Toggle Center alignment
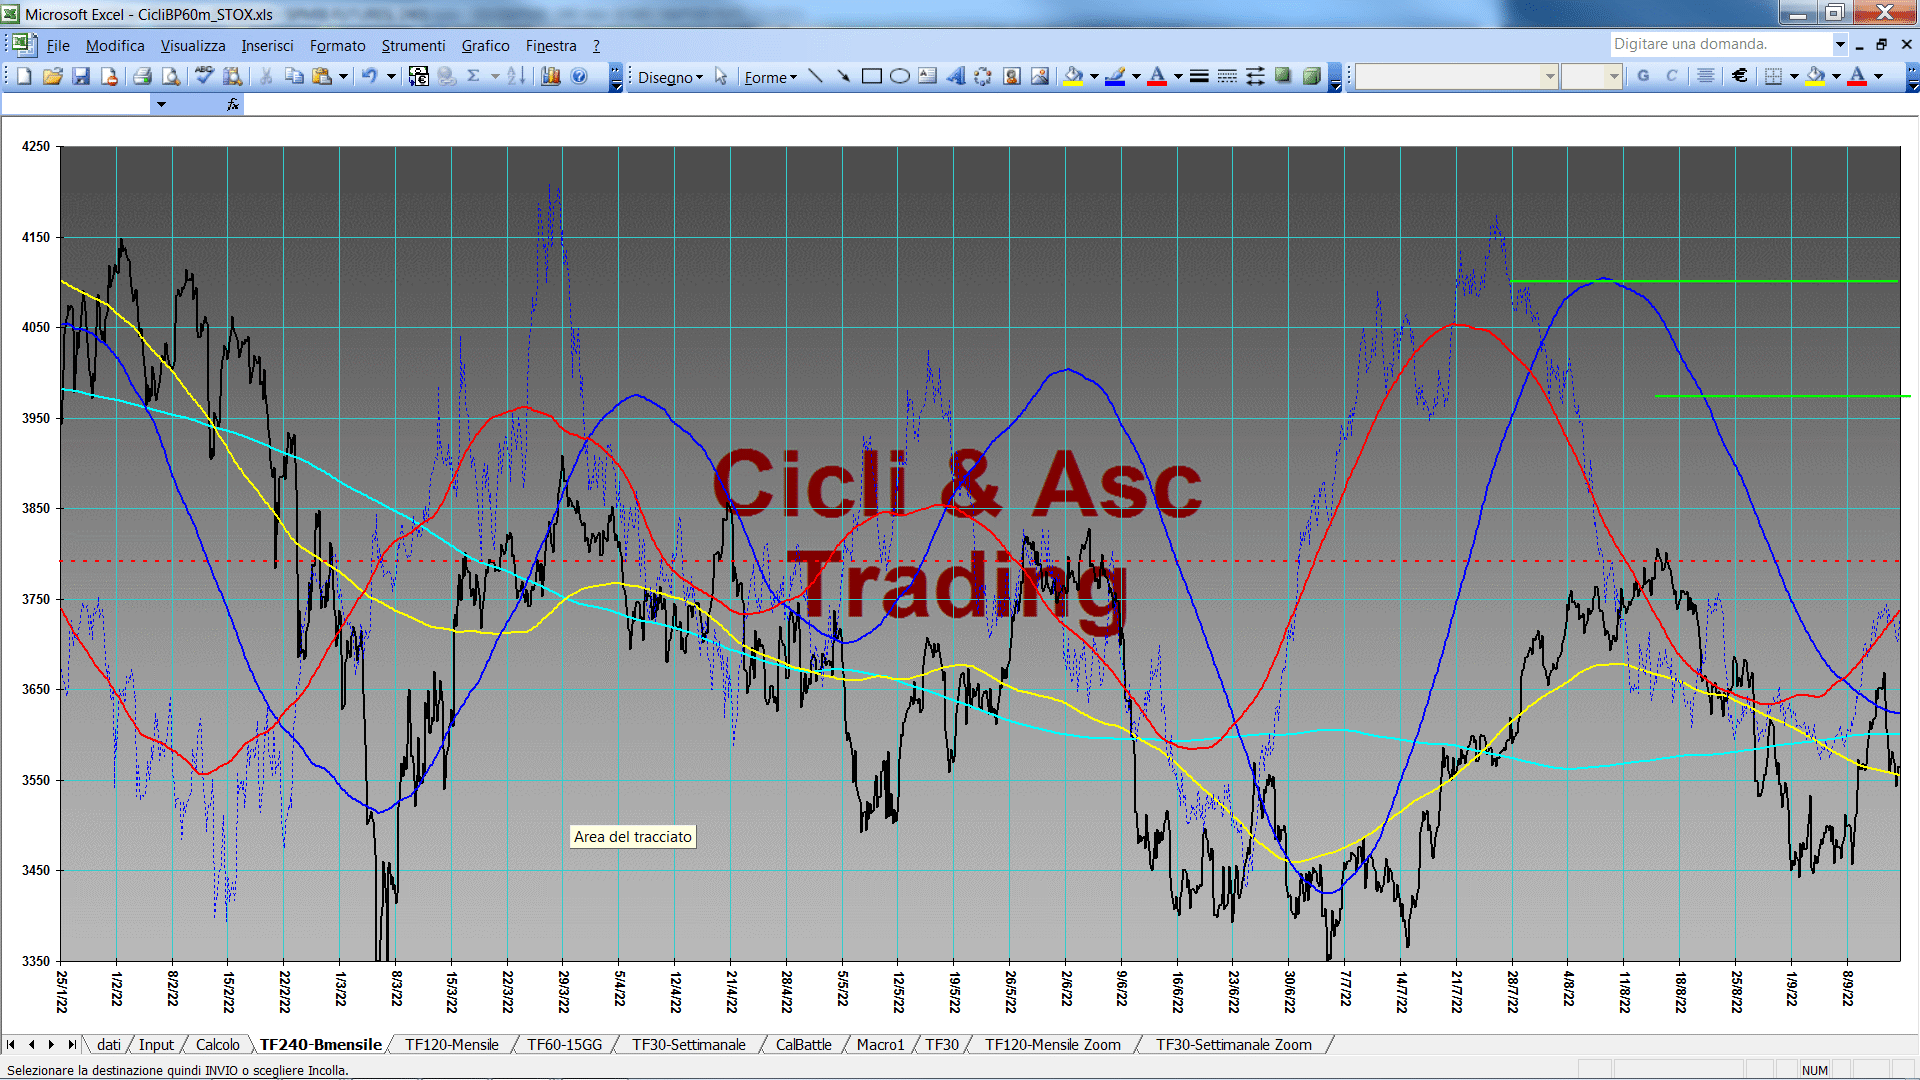The image size is (1920, 1080). [x=1706, y=76]
